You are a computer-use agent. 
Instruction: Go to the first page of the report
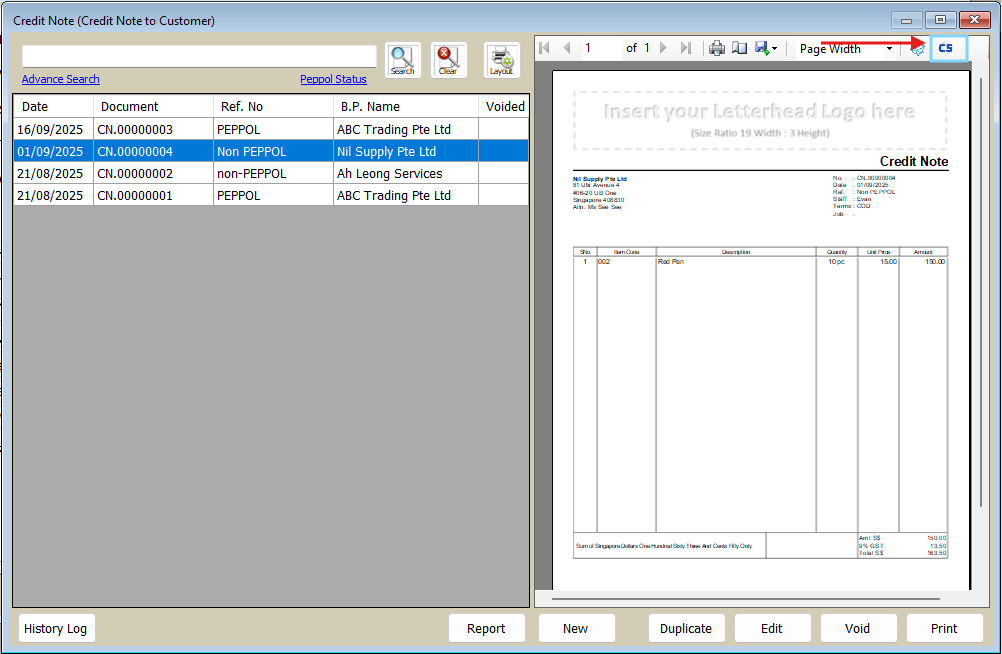(545, 48)
